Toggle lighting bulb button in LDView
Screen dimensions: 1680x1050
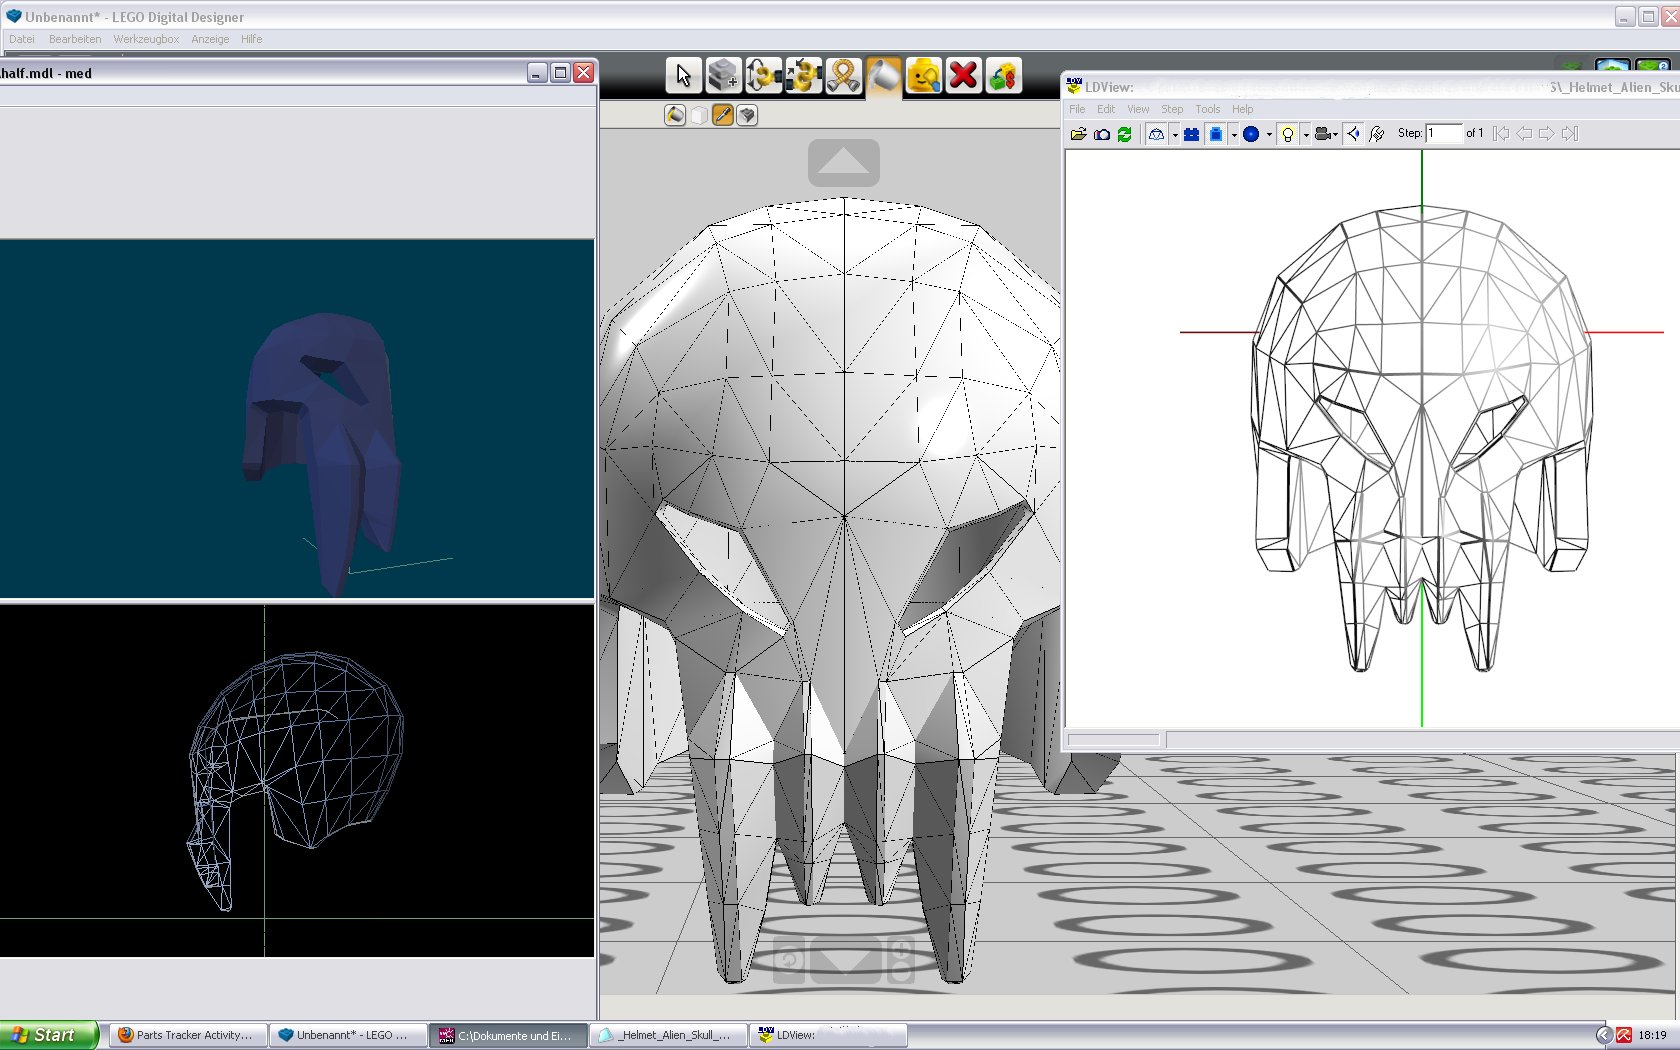pos(1288,134)
